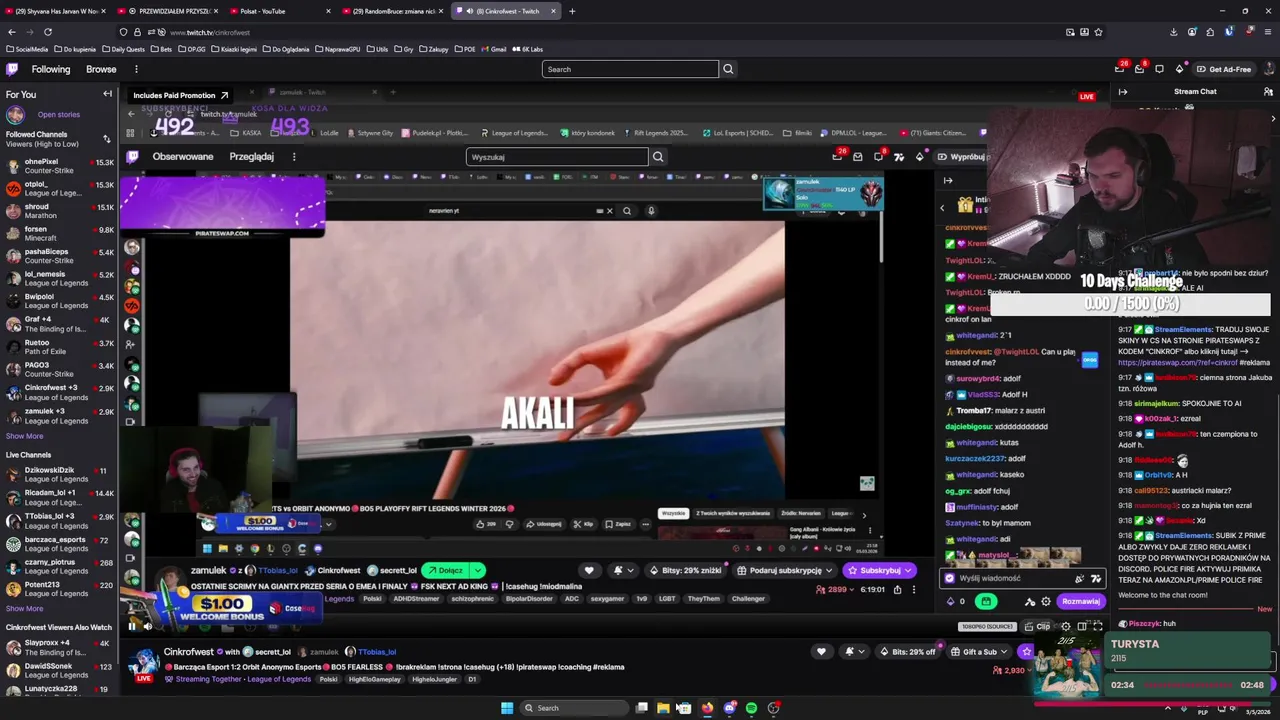Viewport: 1280px width, 720px height.
Task: Mute the stream volume speaker icon
Action: (148, 626)
